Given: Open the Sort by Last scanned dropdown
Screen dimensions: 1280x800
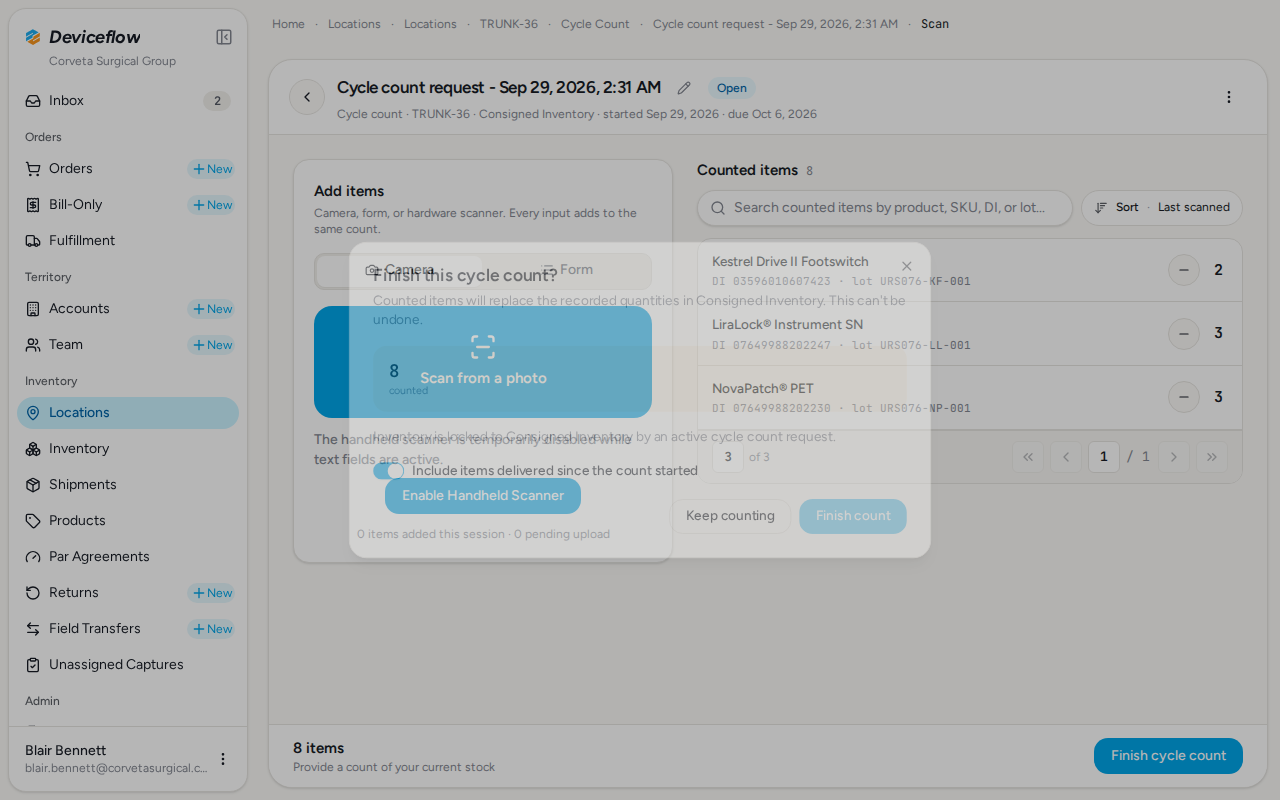Looking at the screenshot, I should click(x=1162, y=208).
